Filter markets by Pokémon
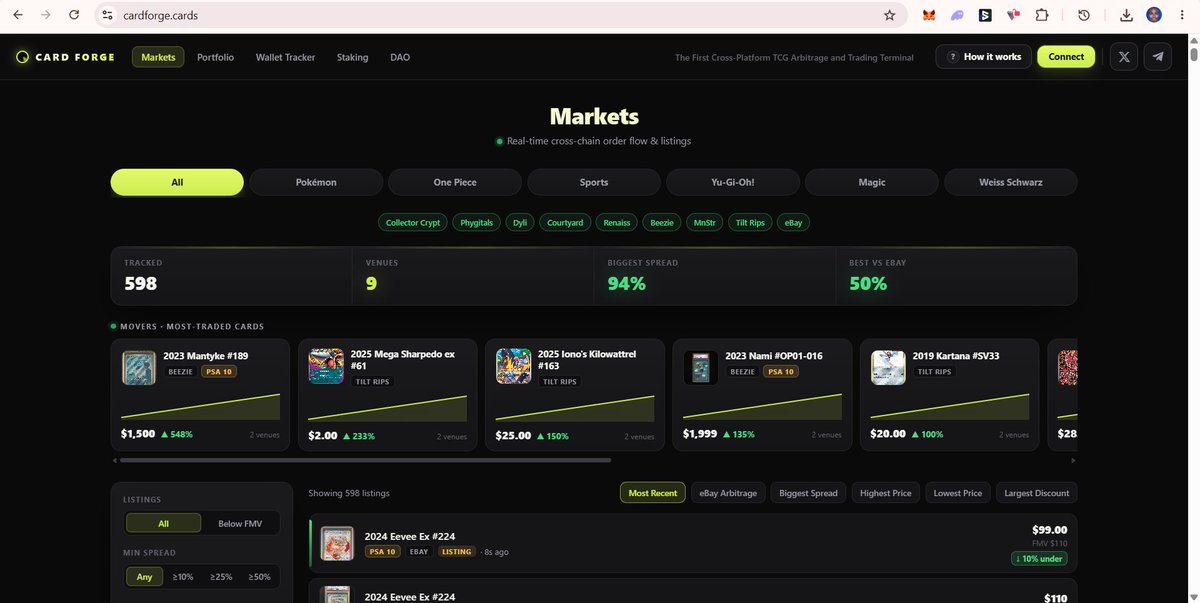The width and height of the screenshot is (1200, 603). click(x=316, y=182)
